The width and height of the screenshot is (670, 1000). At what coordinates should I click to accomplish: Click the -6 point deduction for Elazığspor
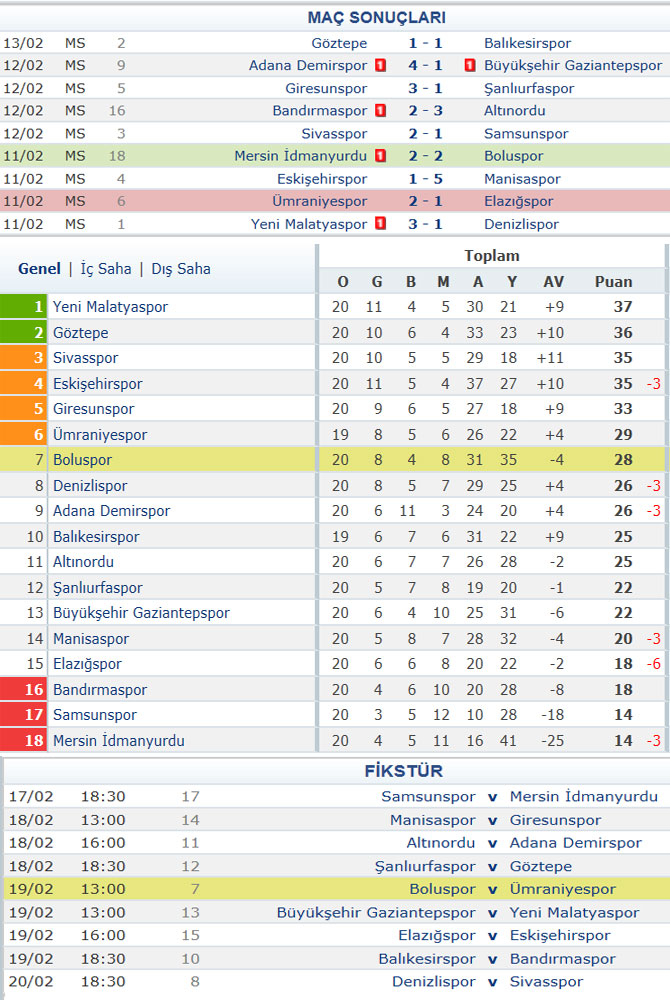653,664
